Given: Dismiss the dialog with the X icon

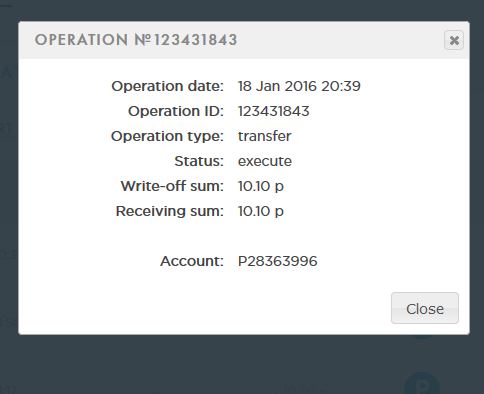Looking at the screenshot, I should 454,40.
